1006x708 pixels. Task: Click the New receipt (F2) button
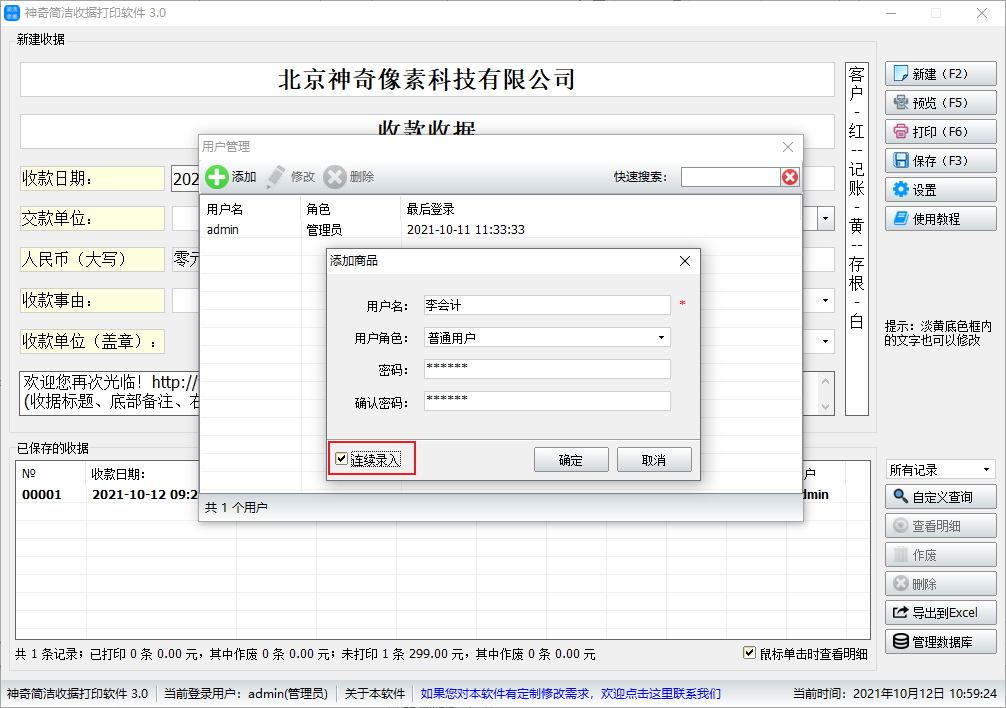[x=940, y=74]
